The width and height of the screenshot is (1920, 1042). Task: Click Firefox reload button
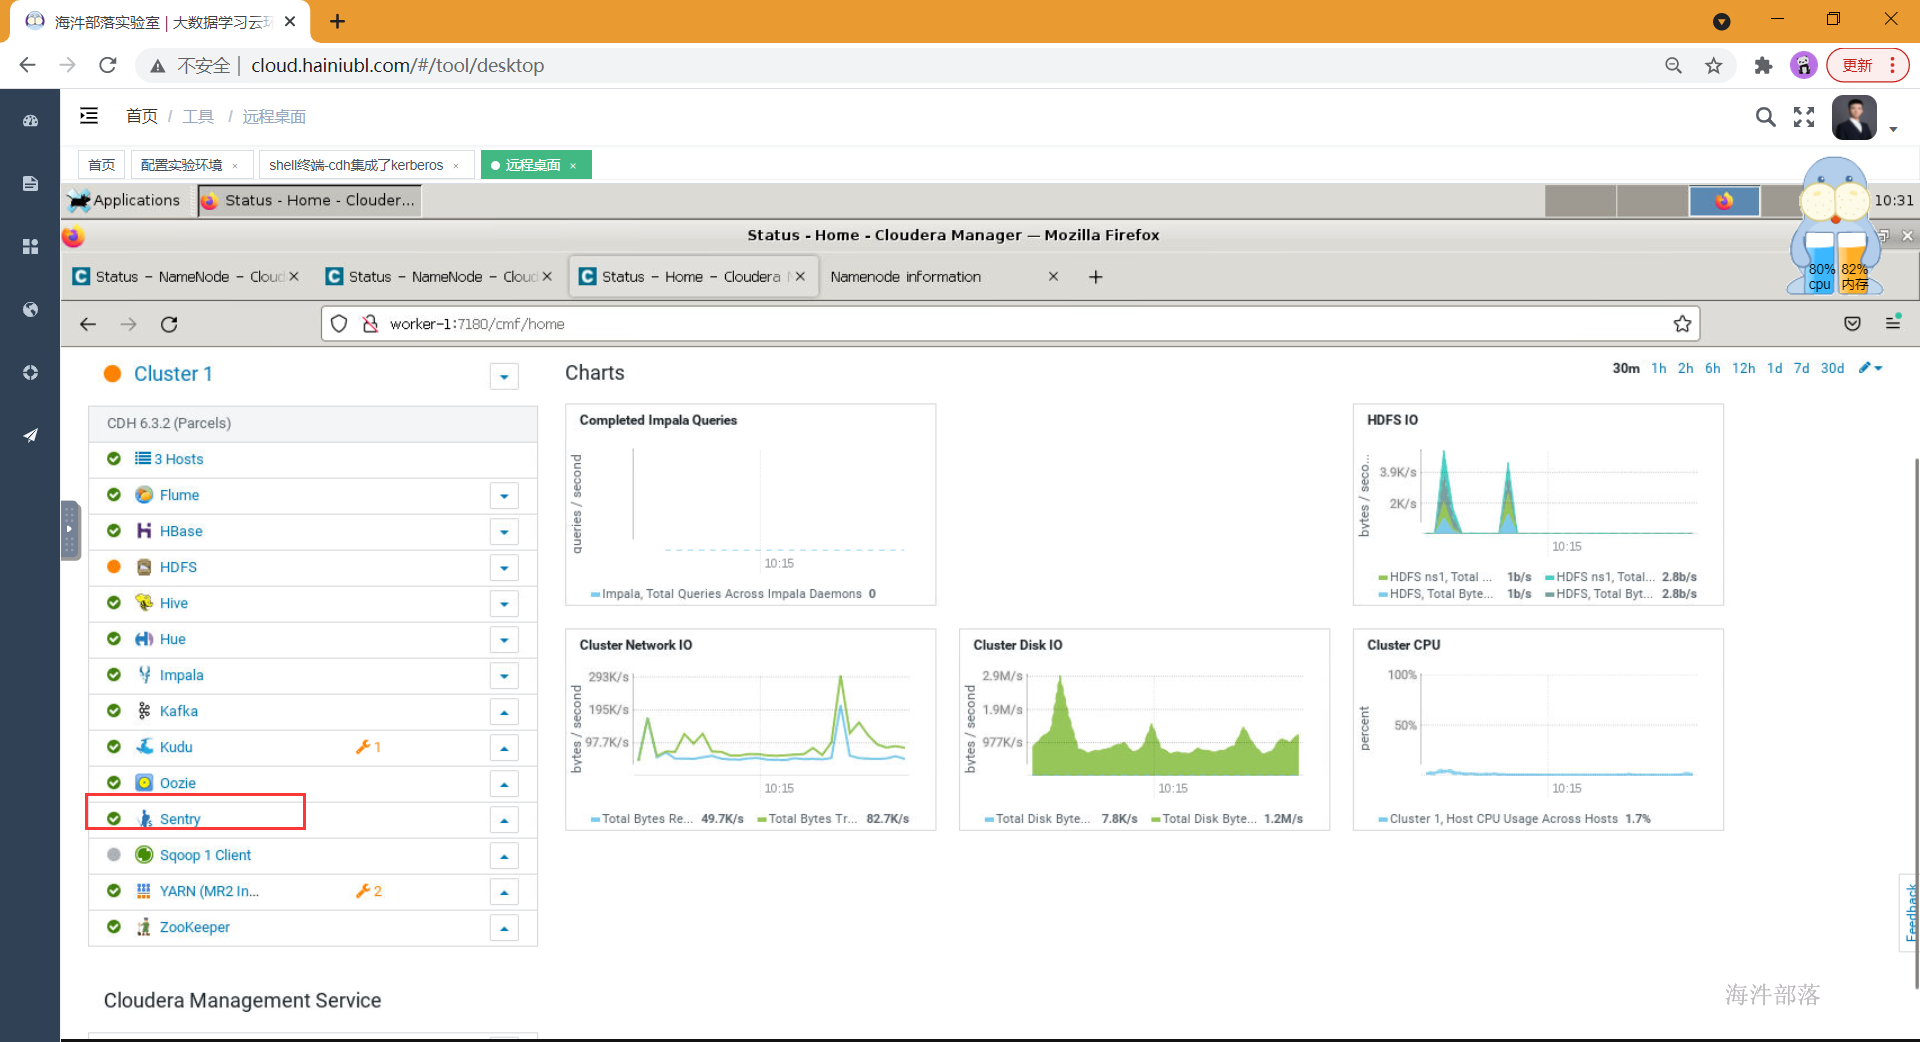pos(169,324)
